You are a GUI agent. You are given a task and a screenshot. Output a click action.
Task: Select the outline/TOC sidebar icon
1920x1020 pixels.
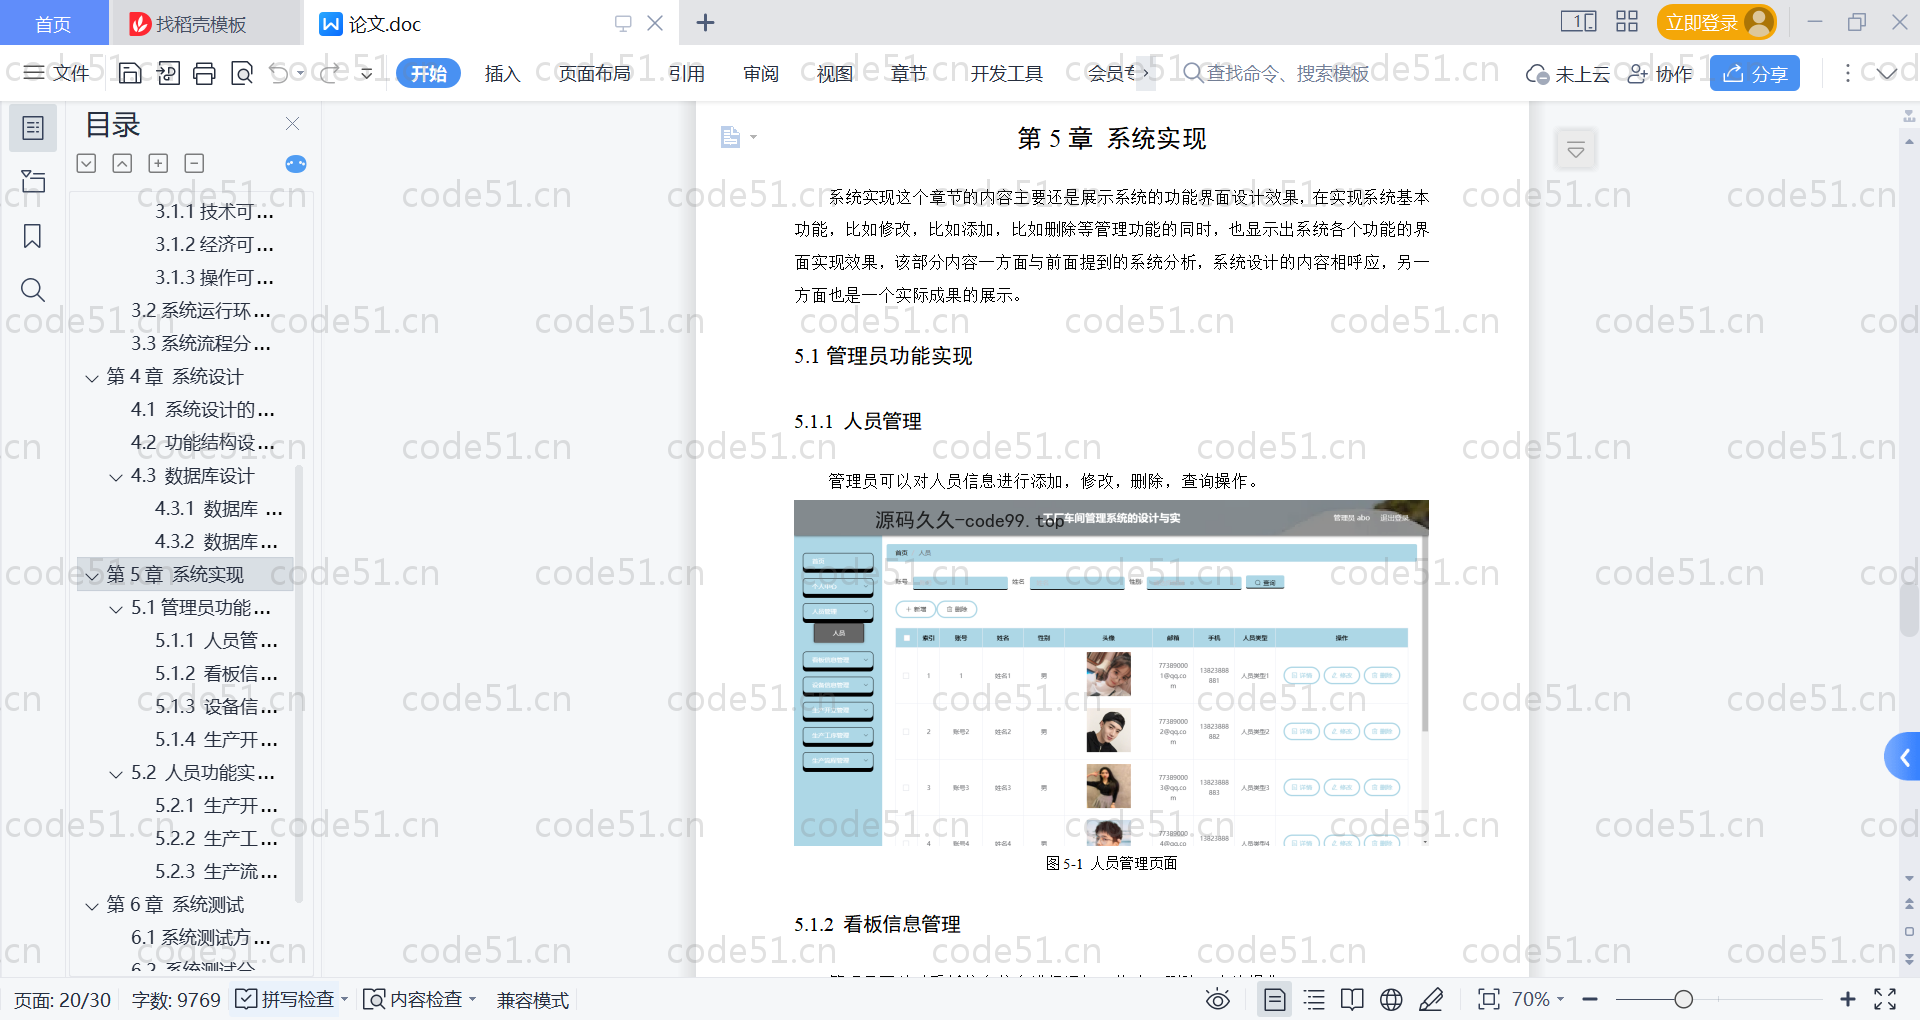(33, 128)
